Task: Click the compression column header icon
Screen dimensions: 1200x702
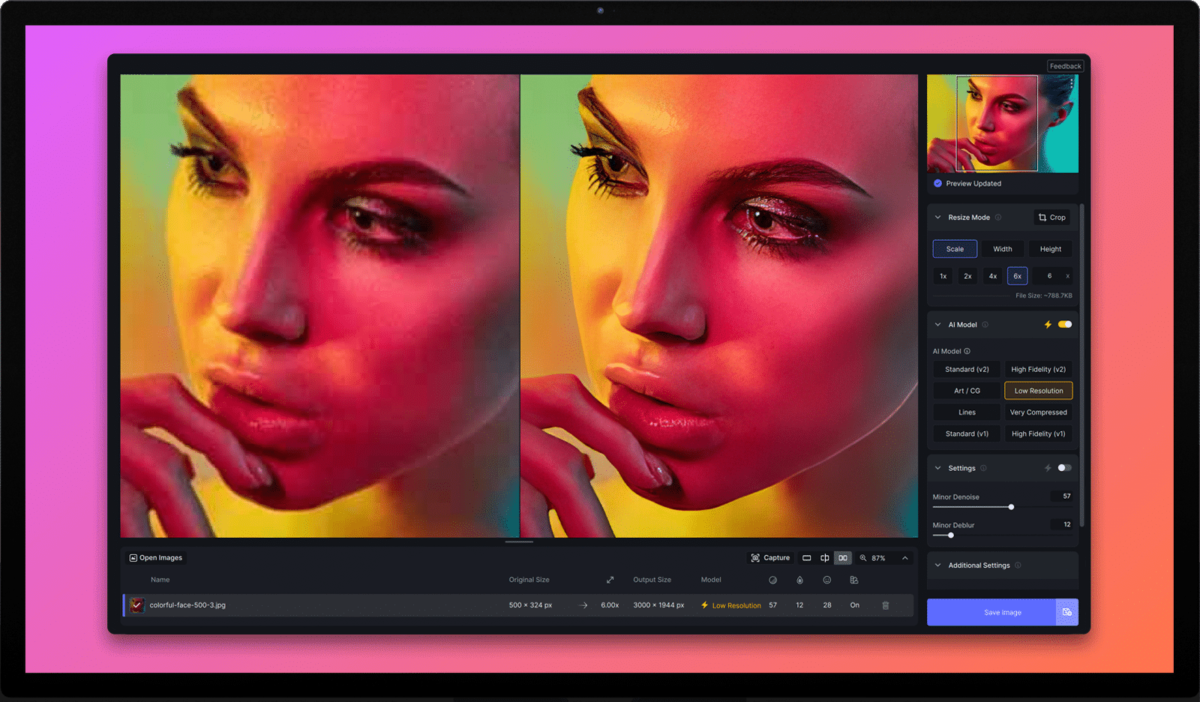Action: 854,580
